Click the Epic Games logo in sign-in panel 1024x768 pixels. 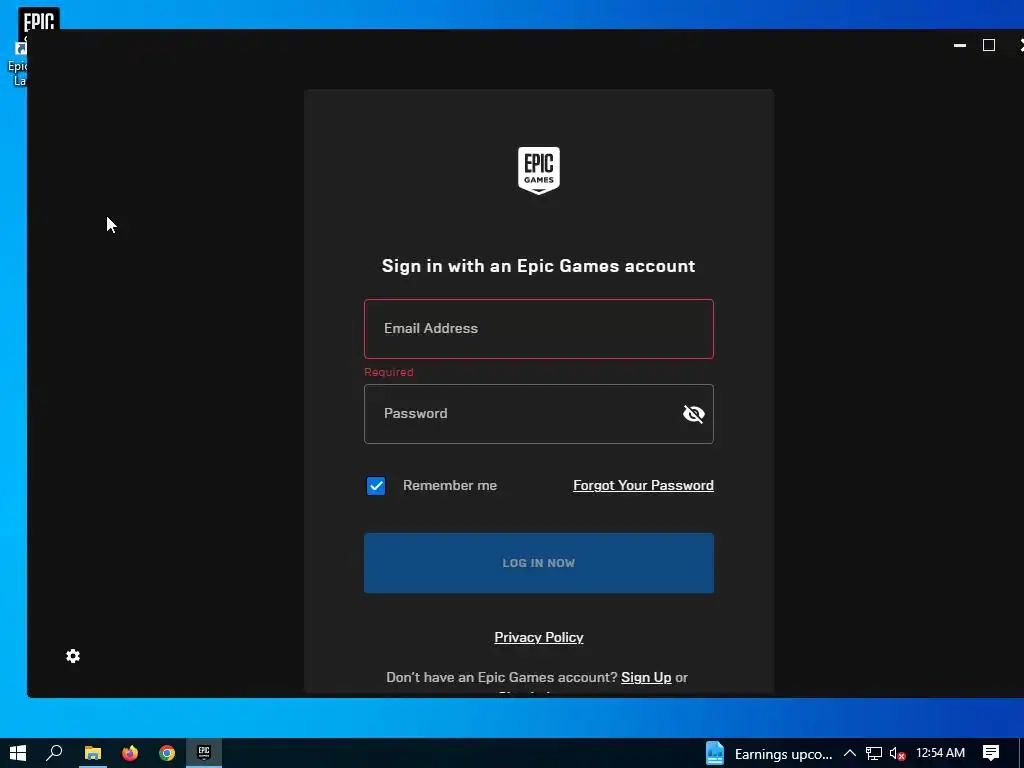(x=539, y=170)
